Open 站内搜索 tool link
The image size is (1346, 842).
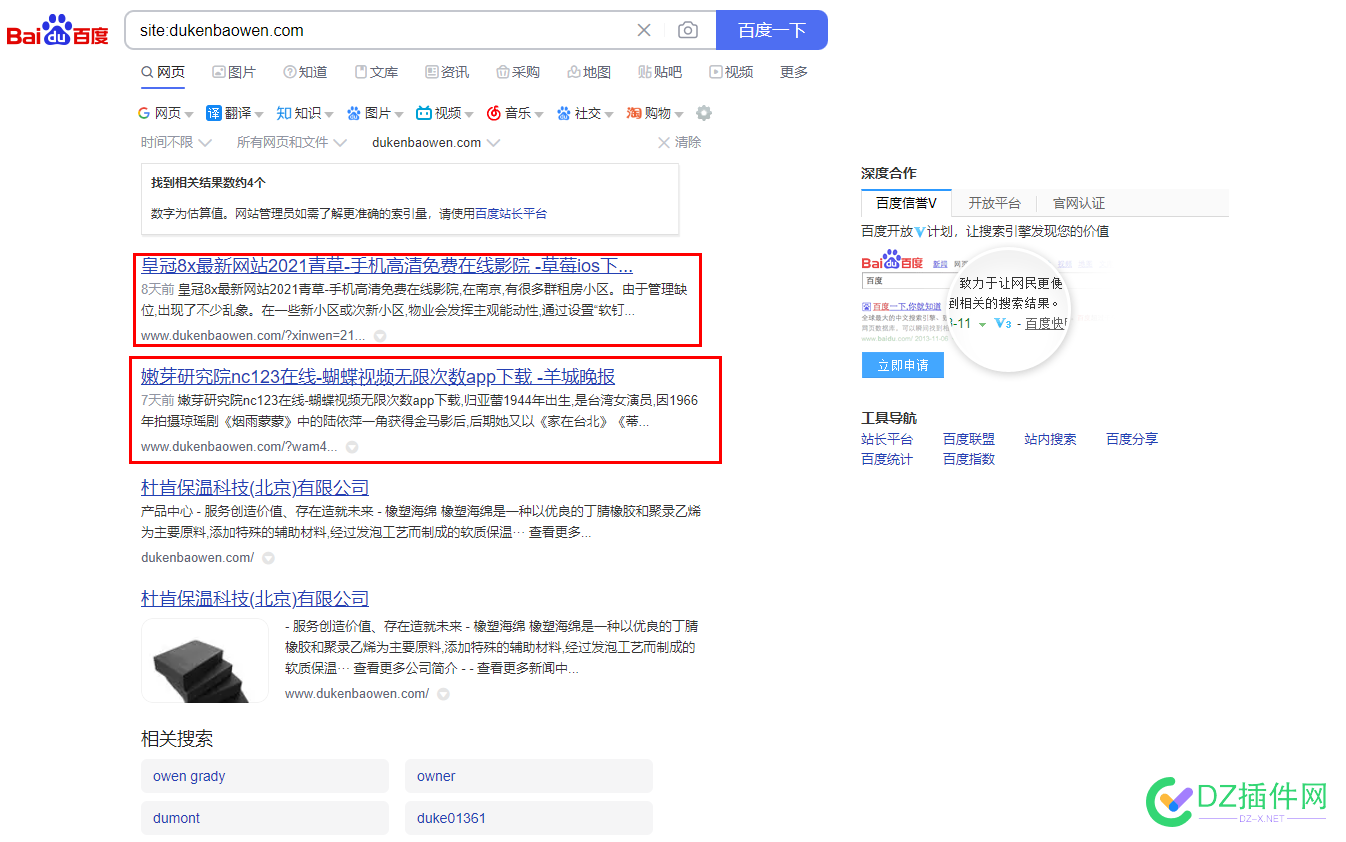click(1050, 439)
